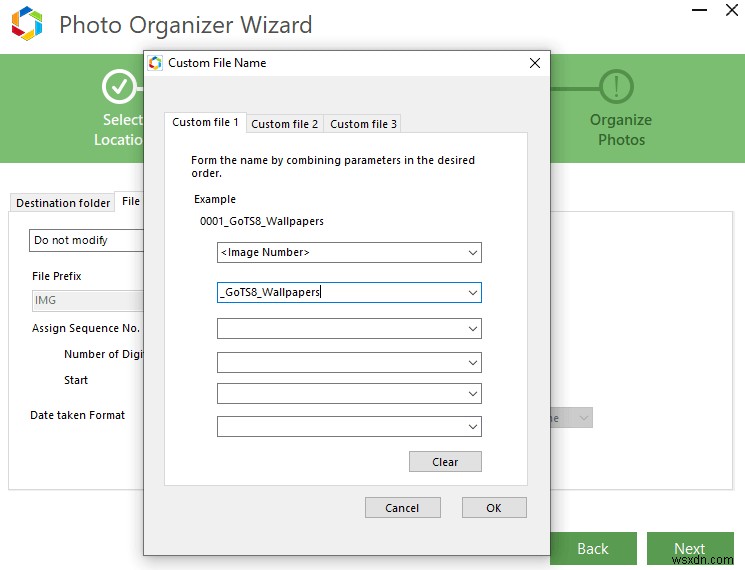Click the Example label in dialog

215,200
